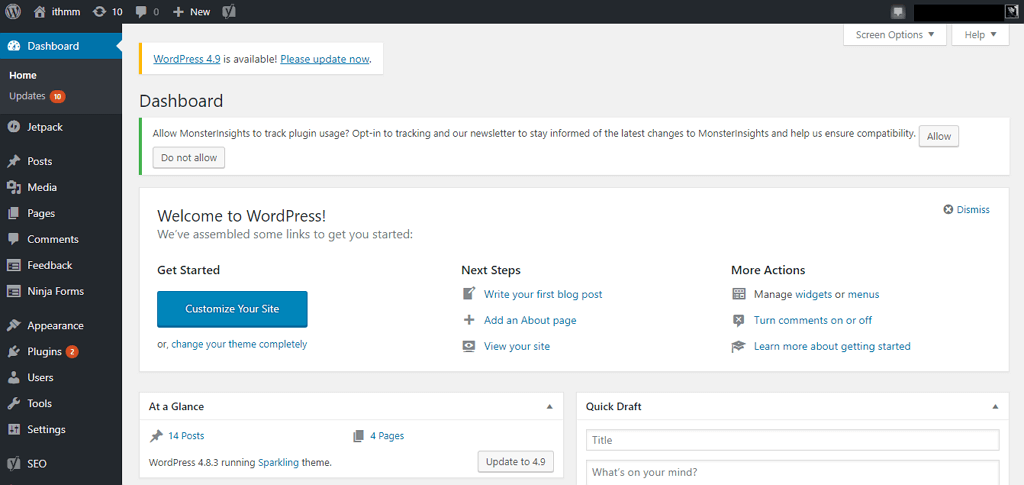This screenshot has width=1024, height=485.
Task: Open the 4 Pages link
Action: tap(387, 435)
